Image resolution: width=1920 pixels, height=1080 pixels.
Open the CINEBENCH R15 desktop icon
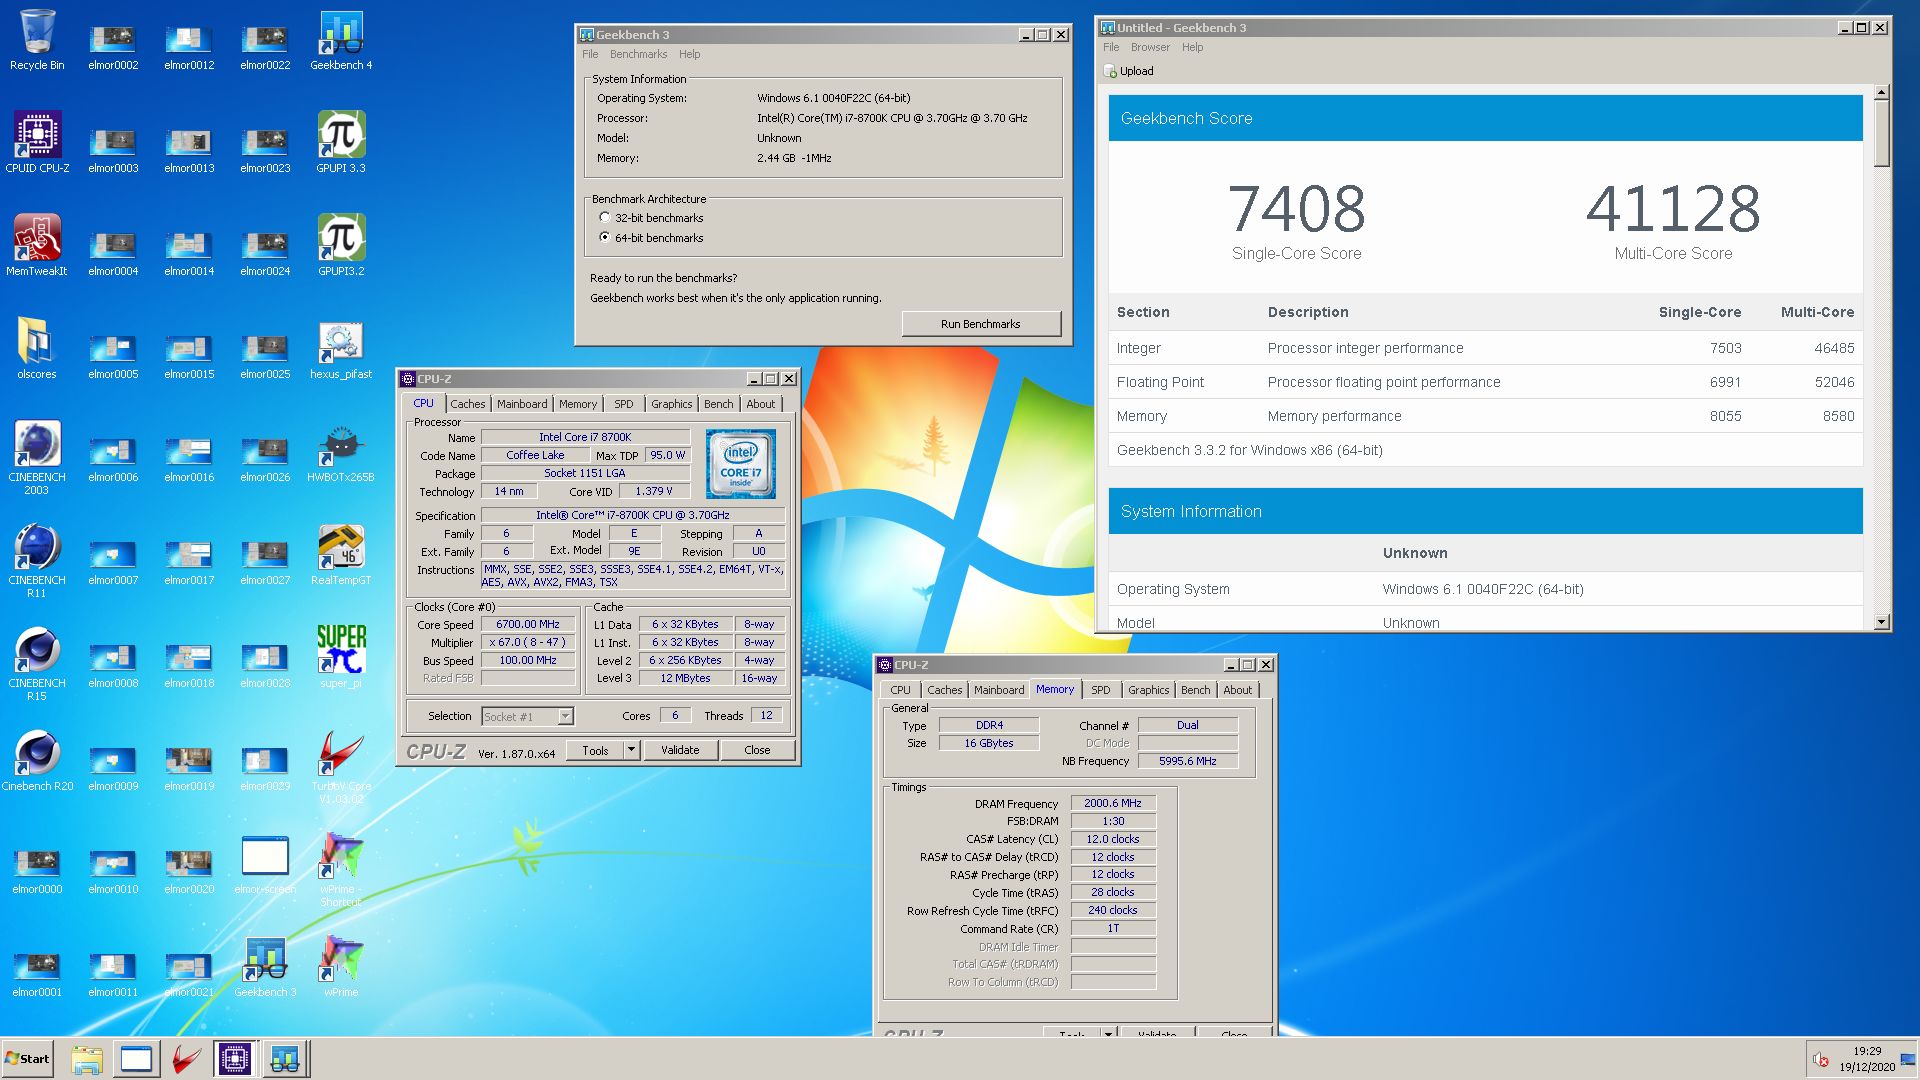[37, 662]
